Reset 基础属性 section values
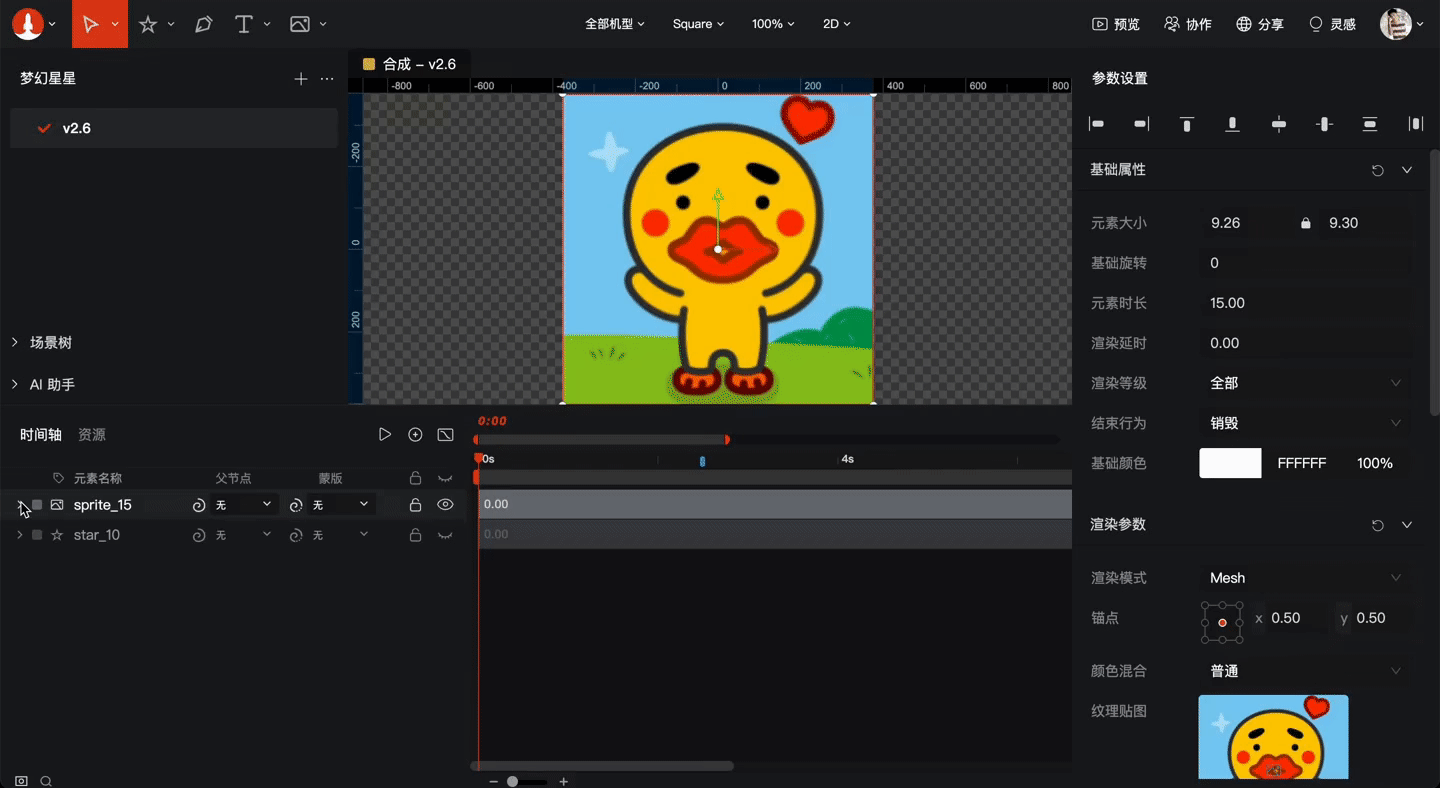Viewport: 1440px width, 788px height. pos(1378,170)
